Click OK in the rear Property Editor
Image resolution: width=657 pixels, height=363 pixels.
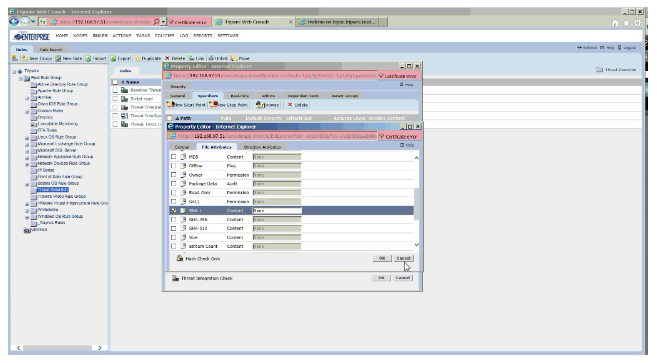coord(381,278)
